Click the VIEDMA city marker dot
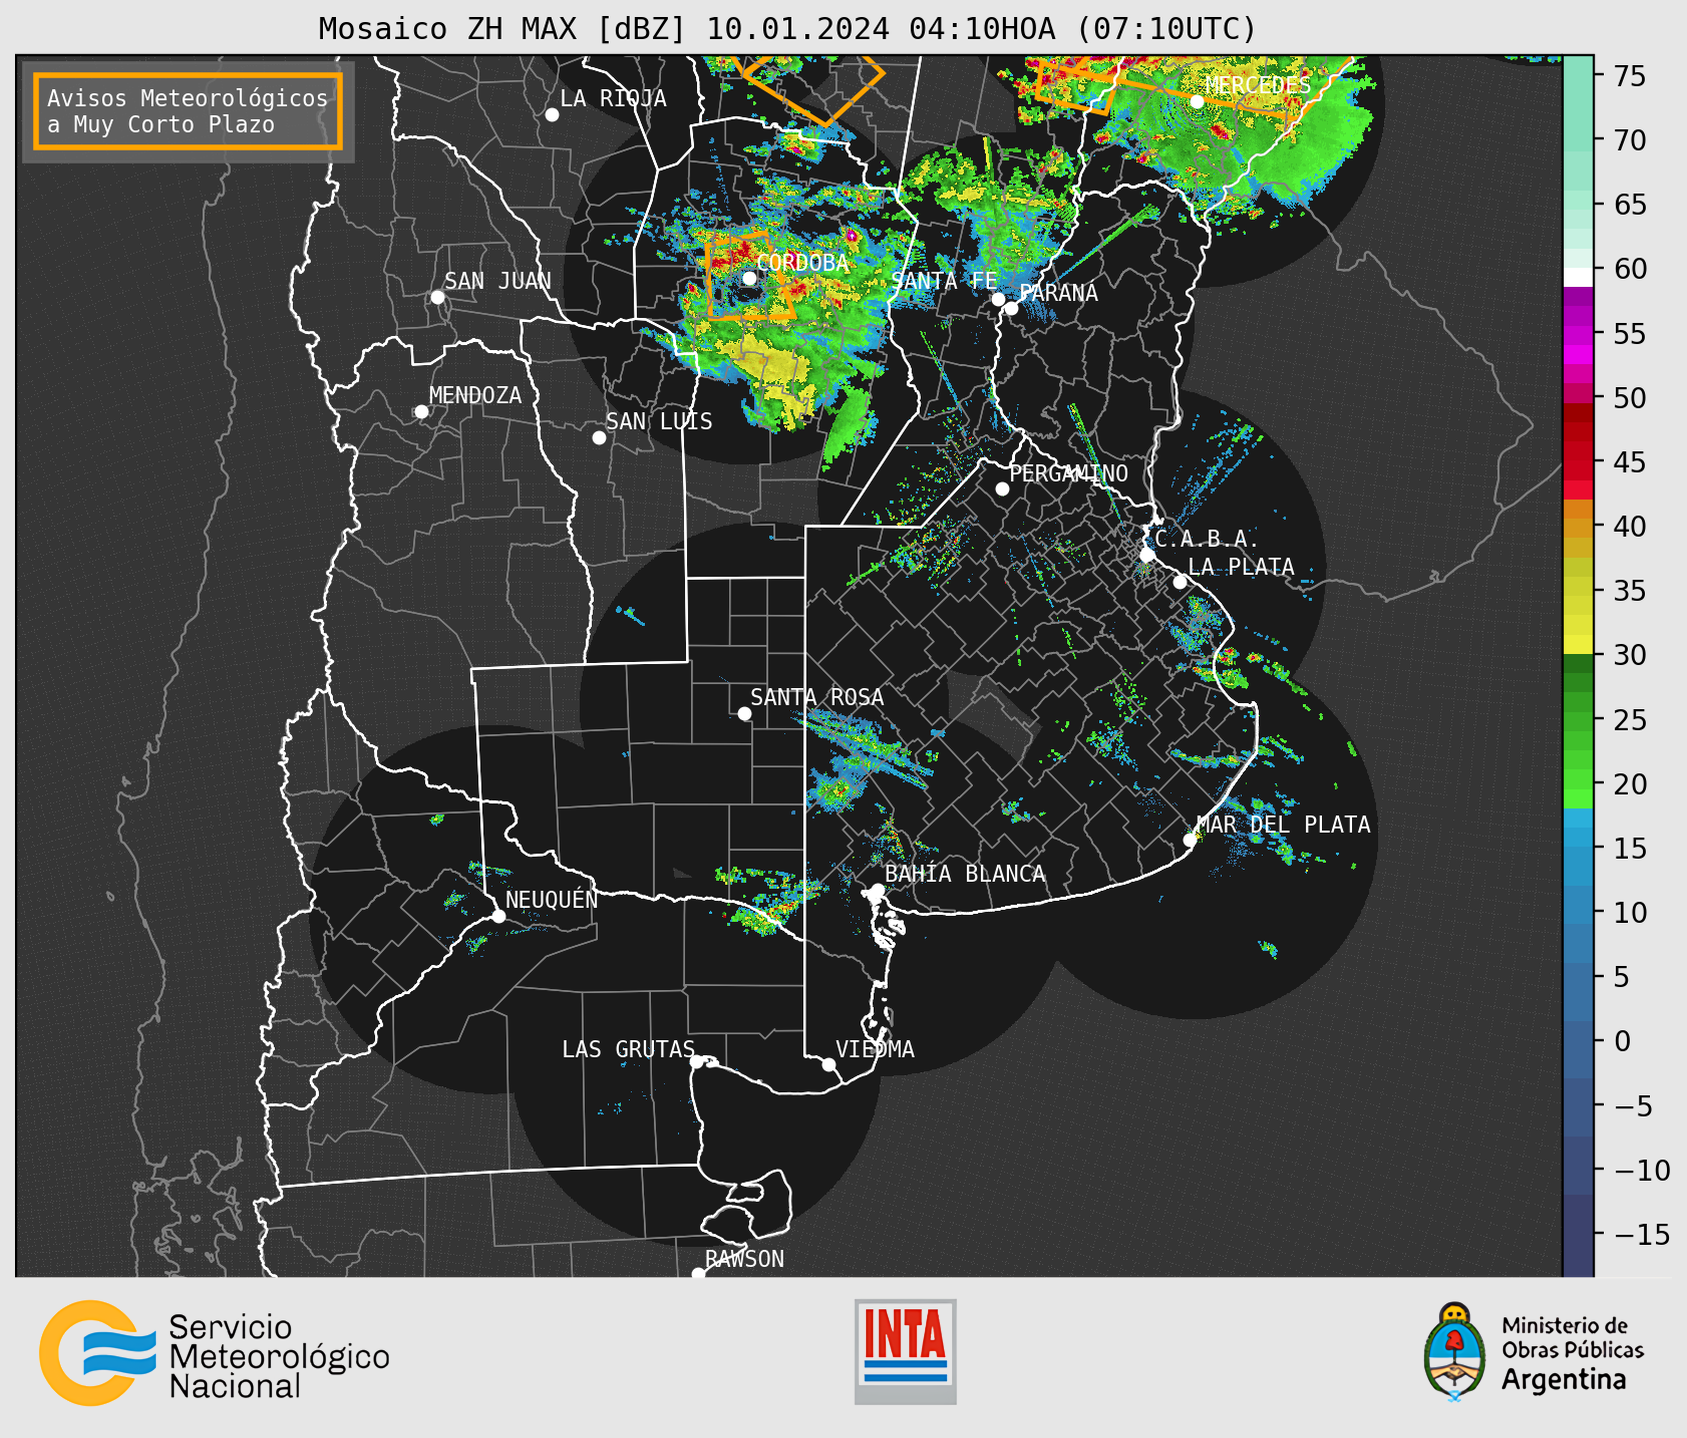The image size is (1687, 1438). (829, 1064)
